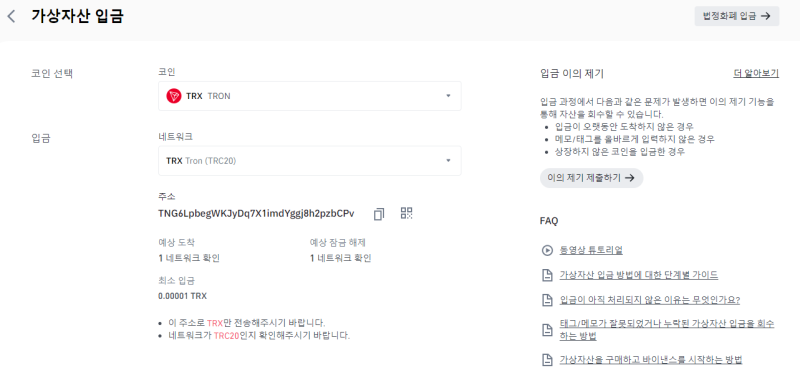The height and width of the screenshot is (373, 800).
Task: Copy the TRX deposit address
Action: (379, 214)
